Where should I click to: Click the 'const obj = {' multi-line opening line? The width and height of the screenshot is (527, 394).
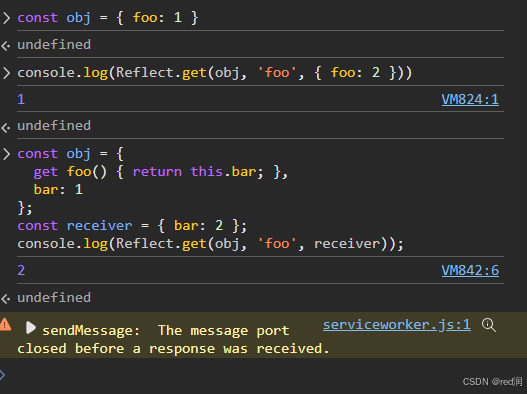click(71, 154)
